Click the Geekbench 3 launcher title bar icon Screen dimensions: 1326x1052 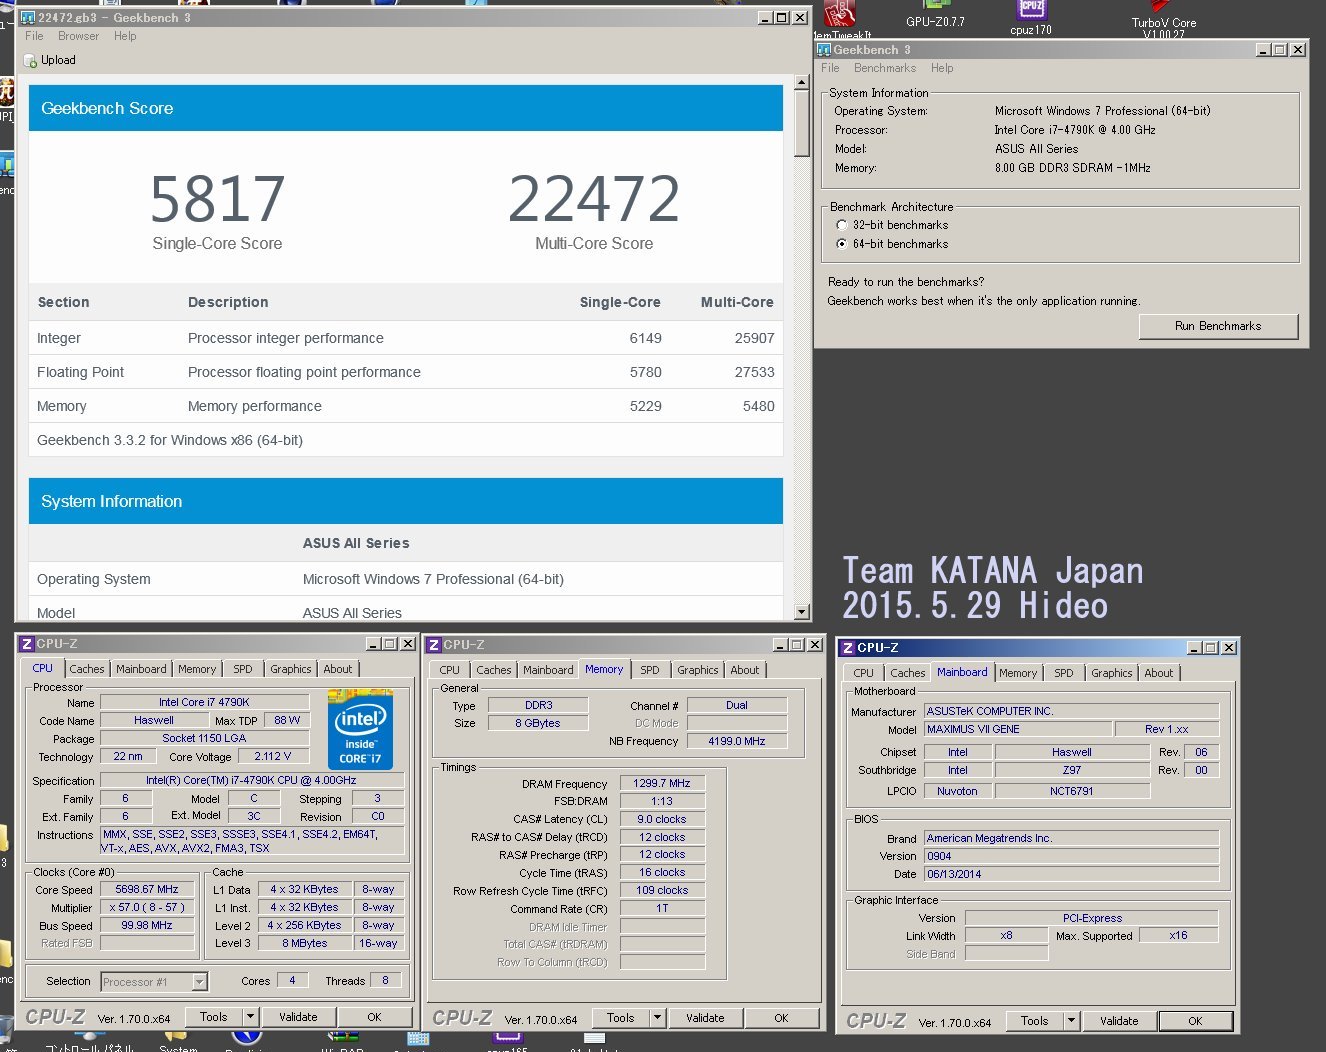[824, 50]
